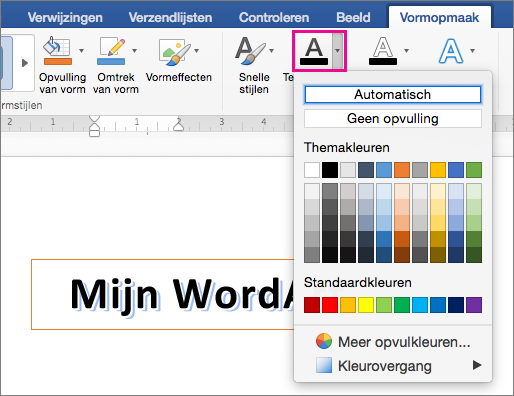
Task: Select the green theme color swatch
Action: 474,170
